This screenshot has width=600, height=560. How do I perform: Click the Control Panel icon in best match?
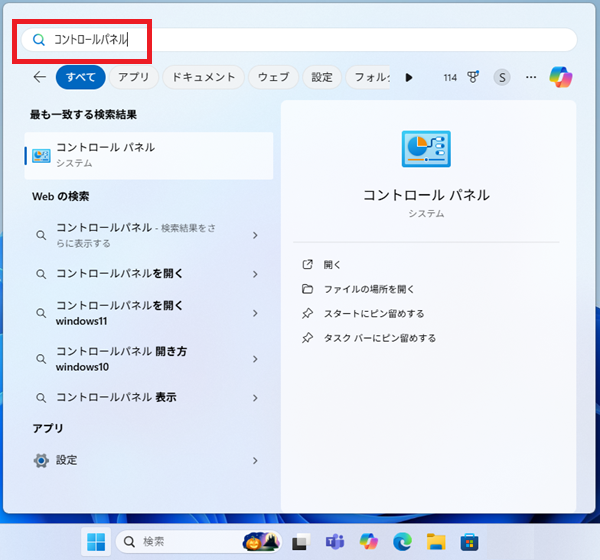(41, 156)
